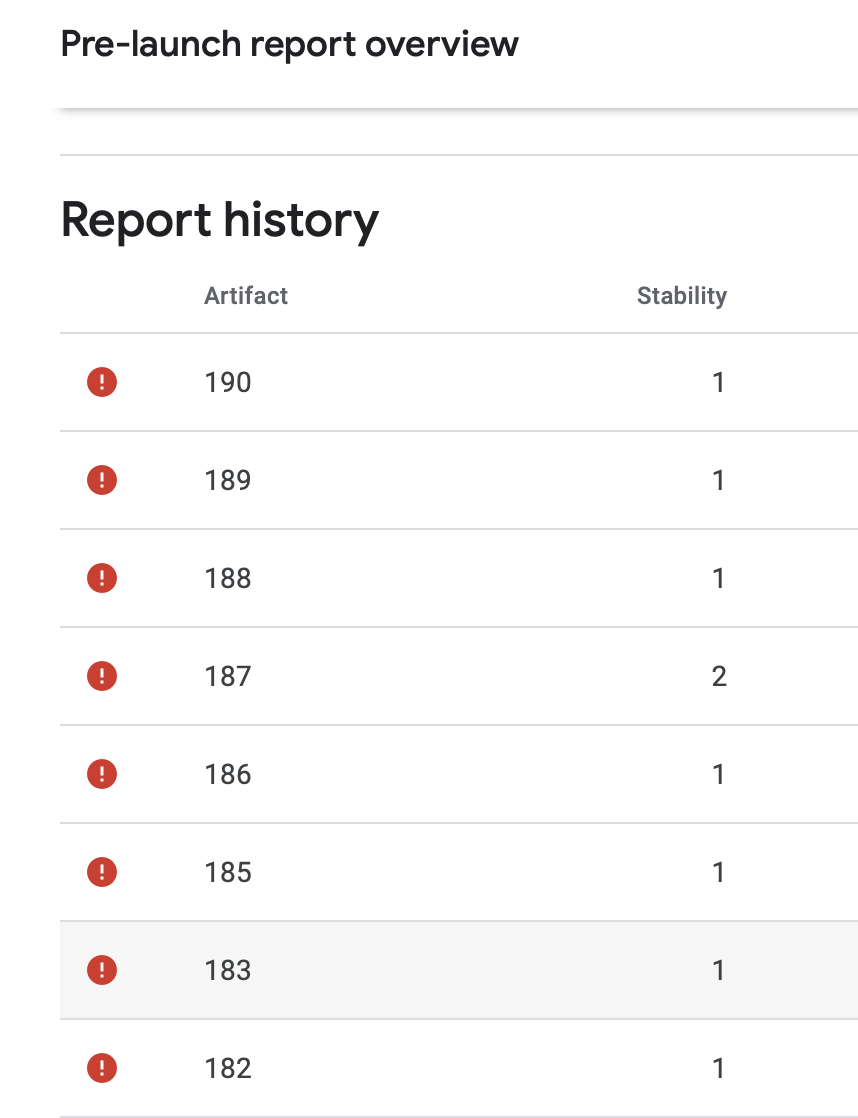Select the highlighted artifact 183 row
The image size is (858, 1118).
tap(400, 970)
